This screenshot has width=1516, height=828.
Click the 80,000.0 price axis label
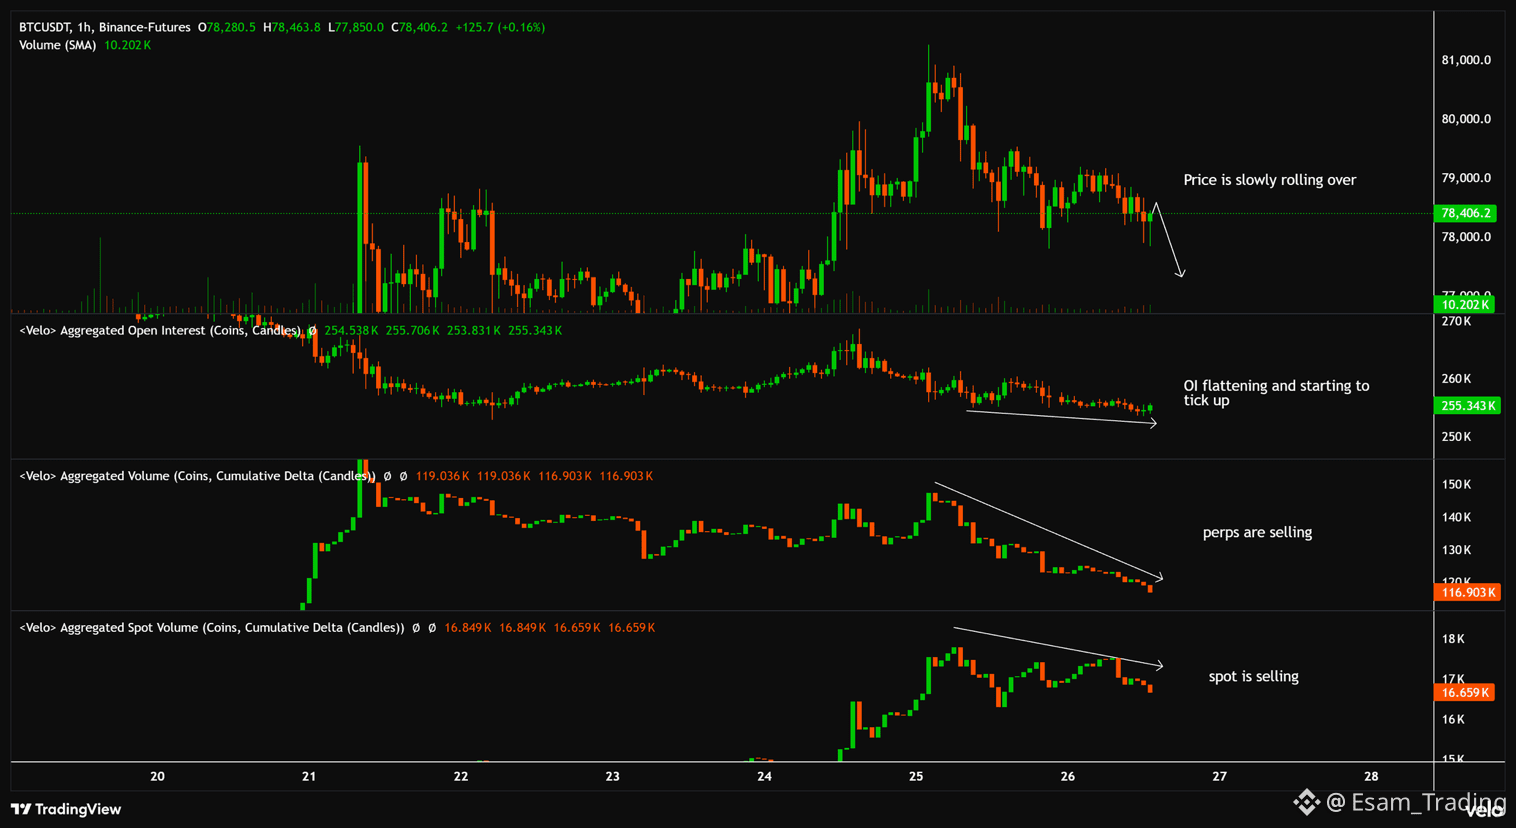(x=1466, y=119)
